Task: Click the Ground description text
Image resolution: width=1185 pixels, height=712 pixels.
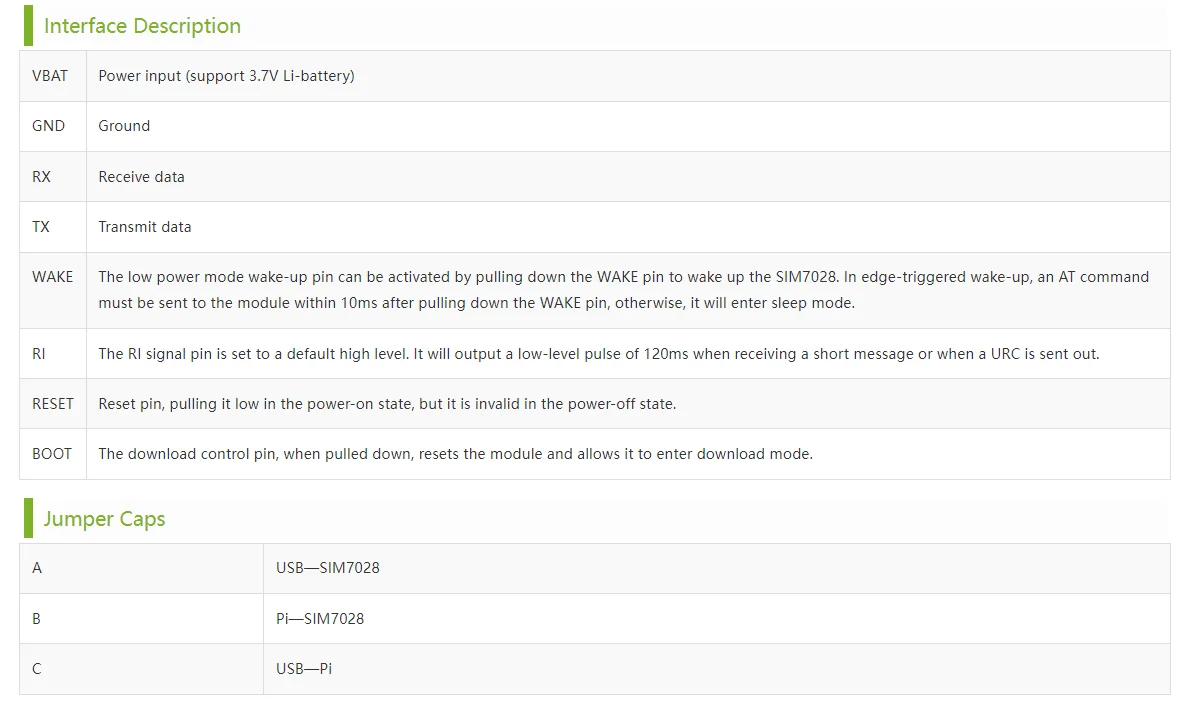Action: click(124, 126)
